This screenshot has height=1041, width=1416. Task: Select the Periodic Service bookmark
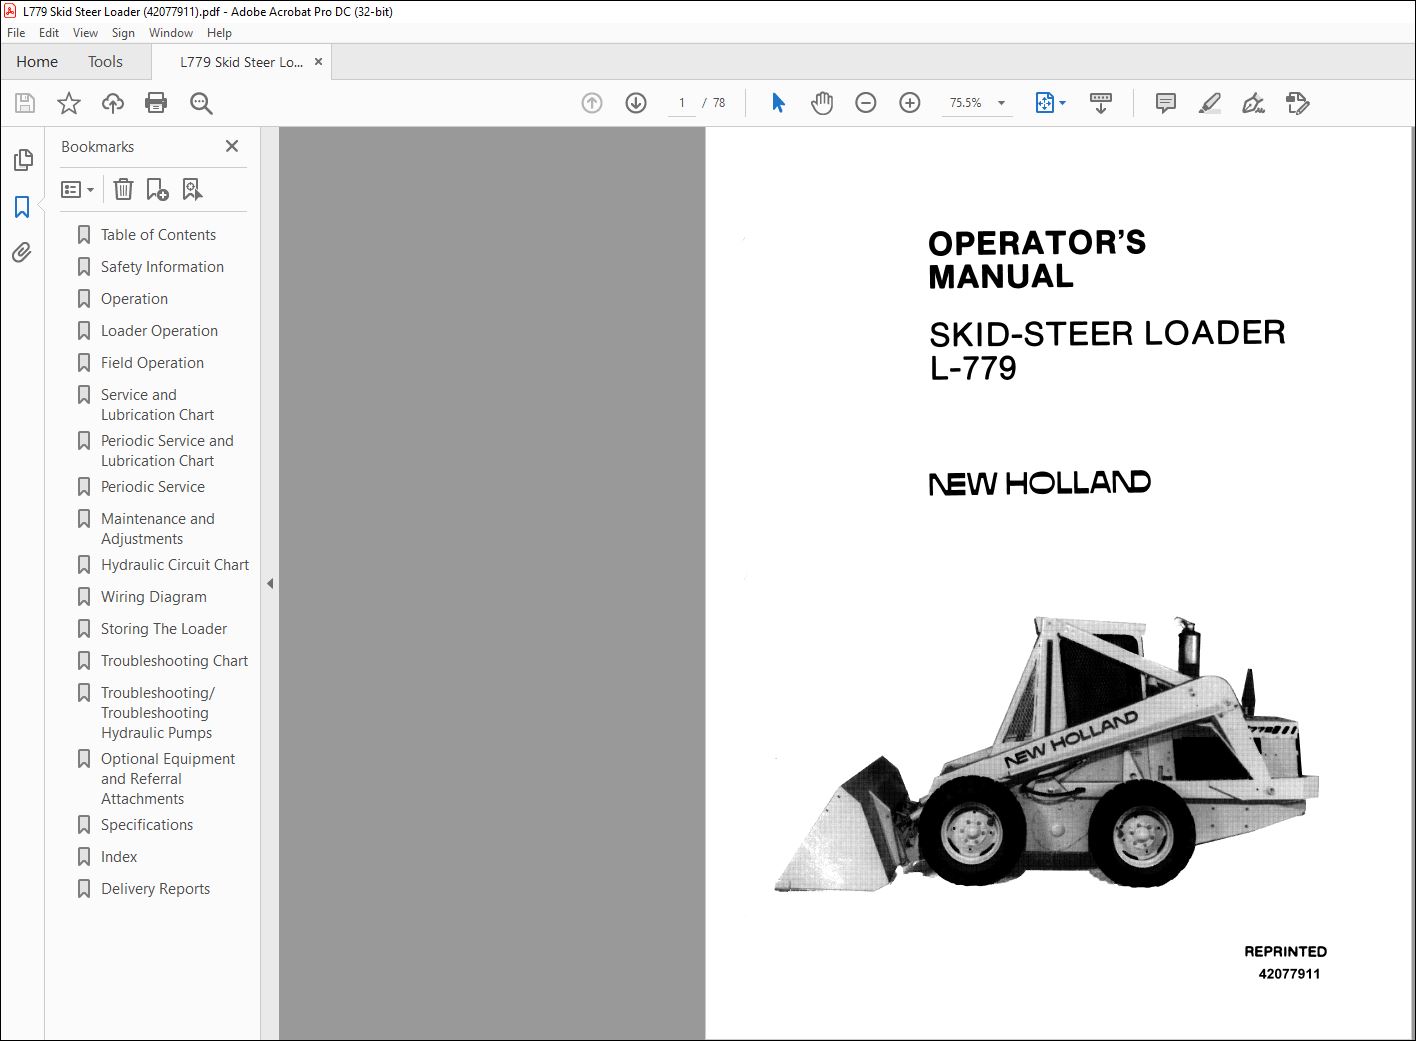tap(152, 487)
